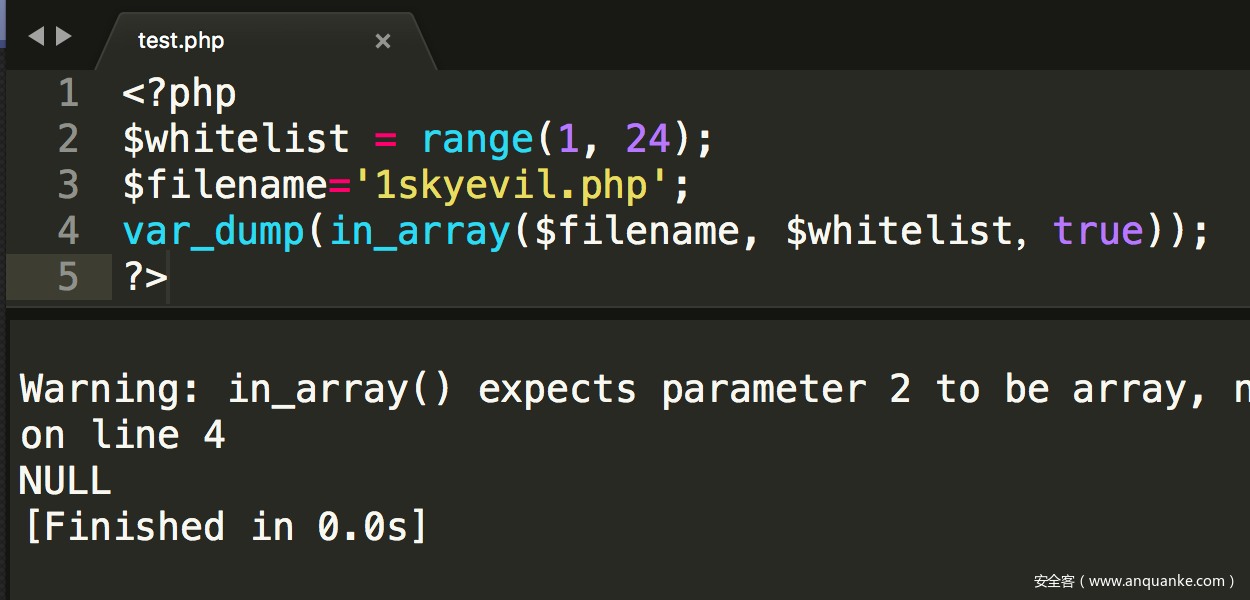This screenshot has height=600, width=1250.
Task: Click the range function call
Action: [479, 139]
